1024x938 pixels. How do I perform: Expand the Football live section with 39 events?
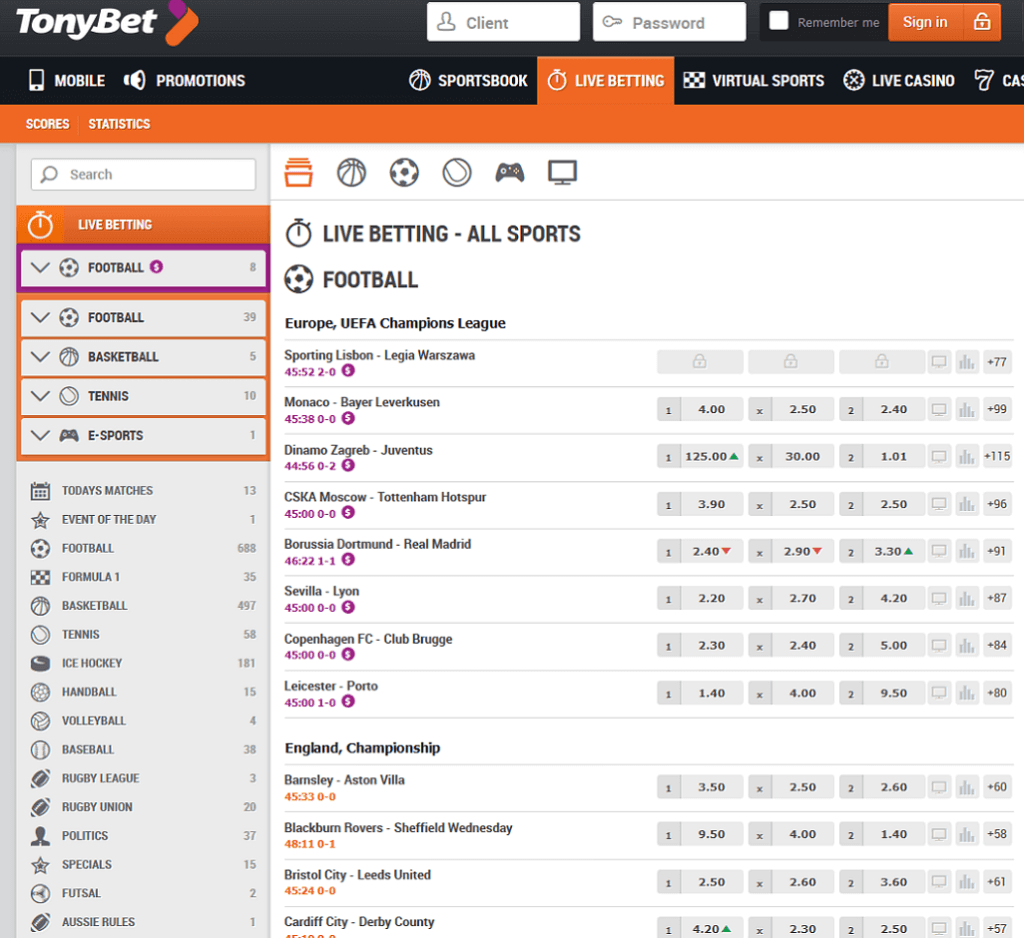[x=143, y=317]
